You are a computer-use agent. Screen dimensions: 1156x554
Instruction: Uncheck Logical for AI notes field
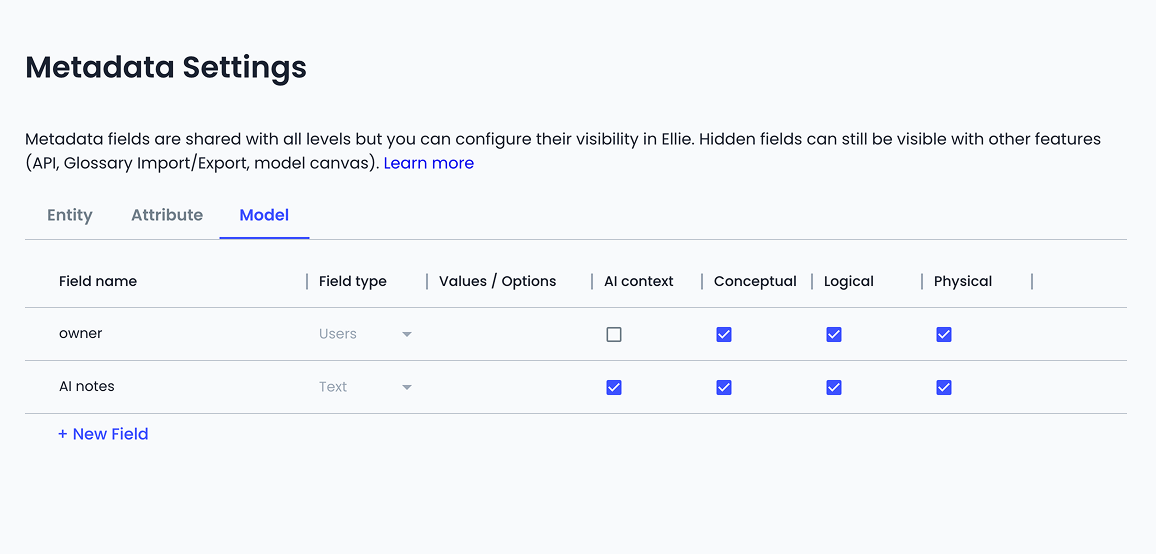point(833,387)
